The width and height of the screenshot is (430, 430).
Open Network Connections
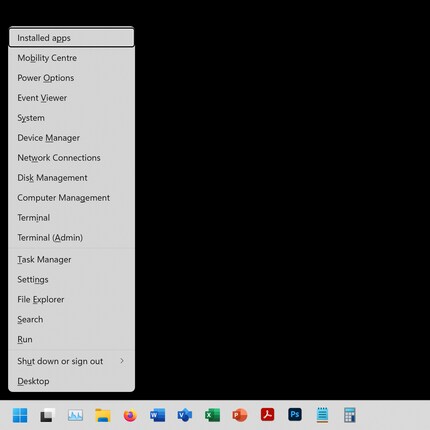click(x=72, y=158)
